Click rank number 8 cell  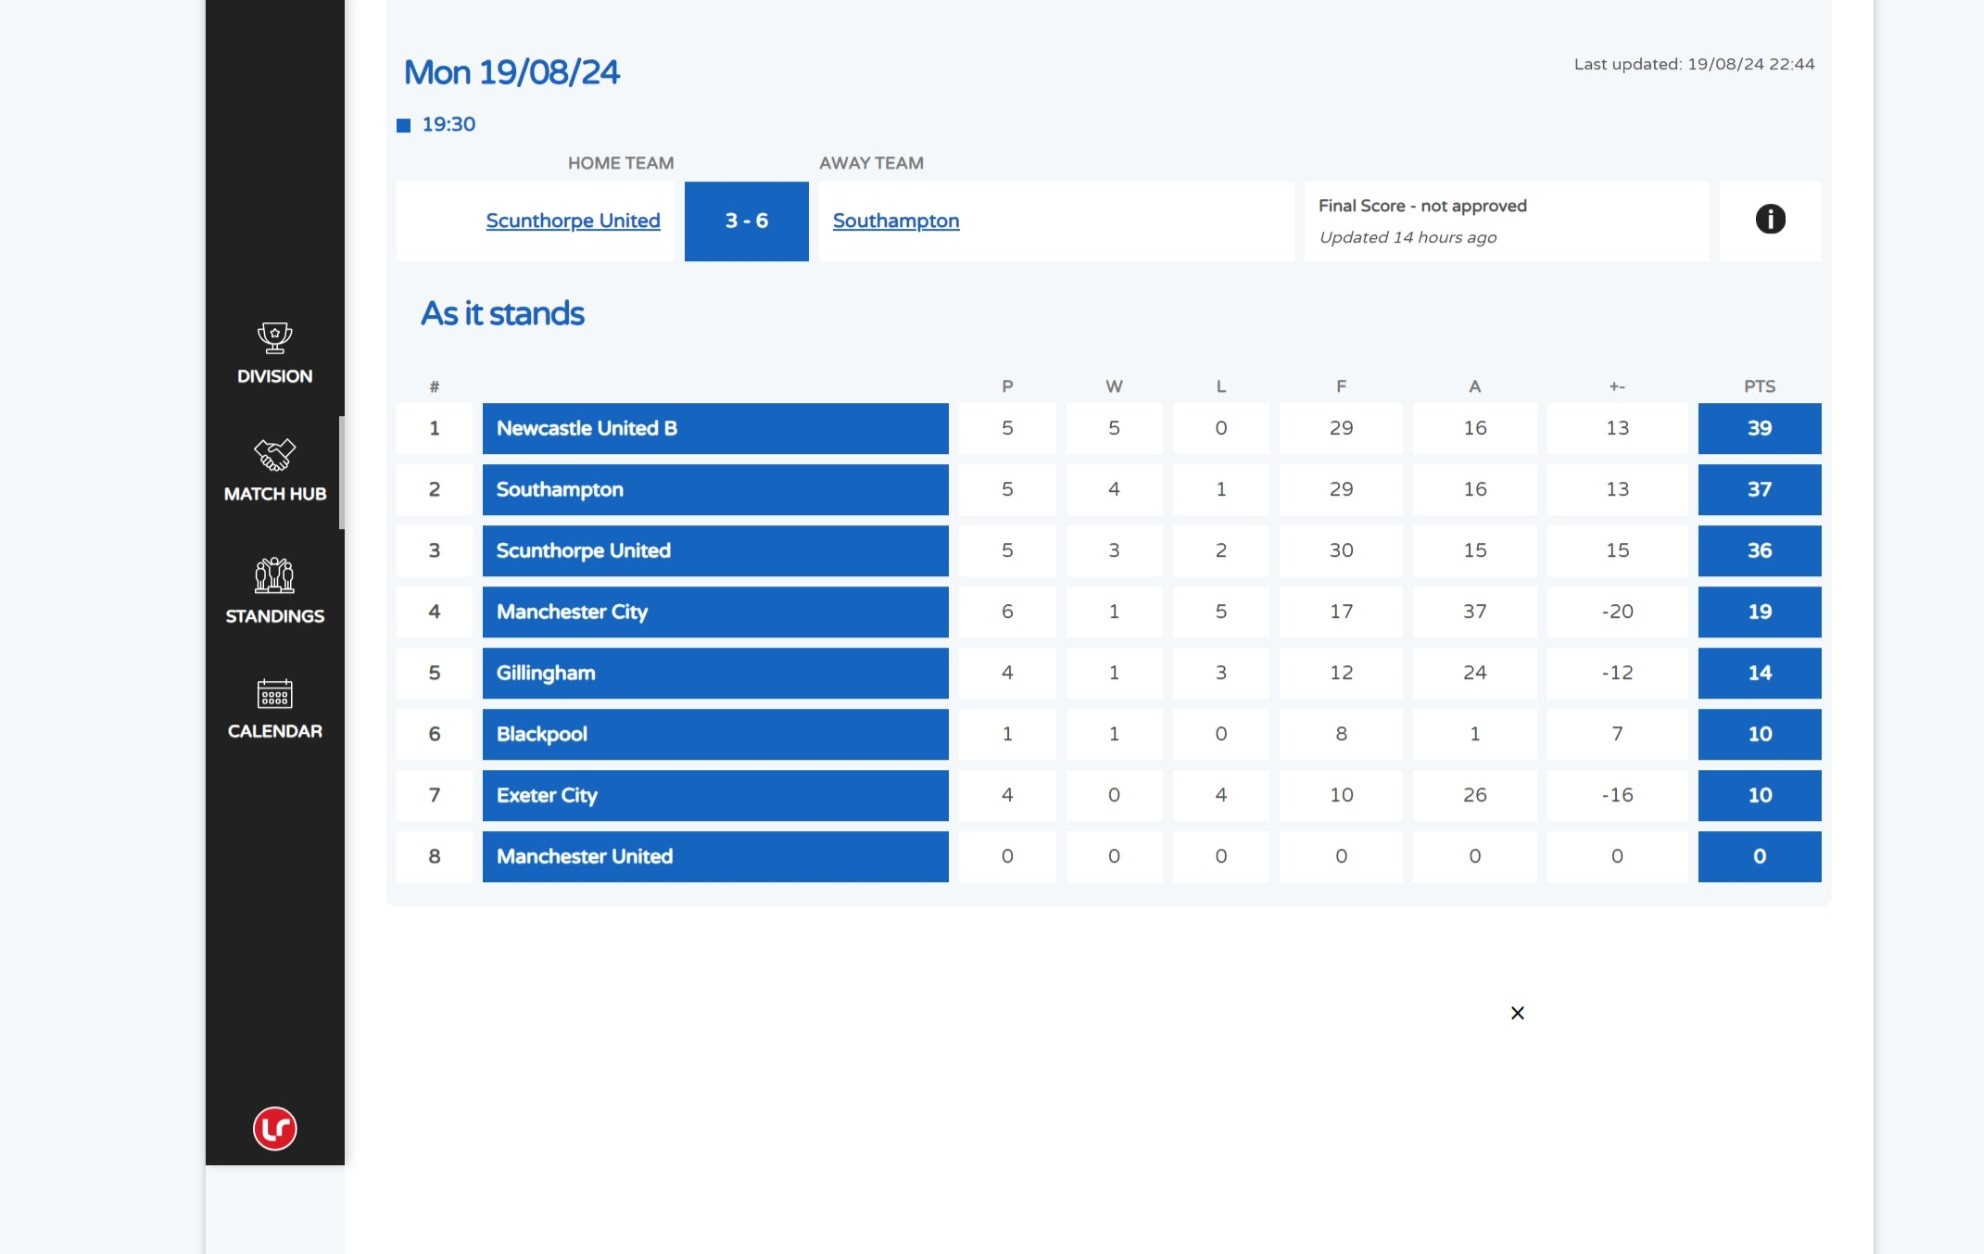pyautogui.click(x=434, y=856)
